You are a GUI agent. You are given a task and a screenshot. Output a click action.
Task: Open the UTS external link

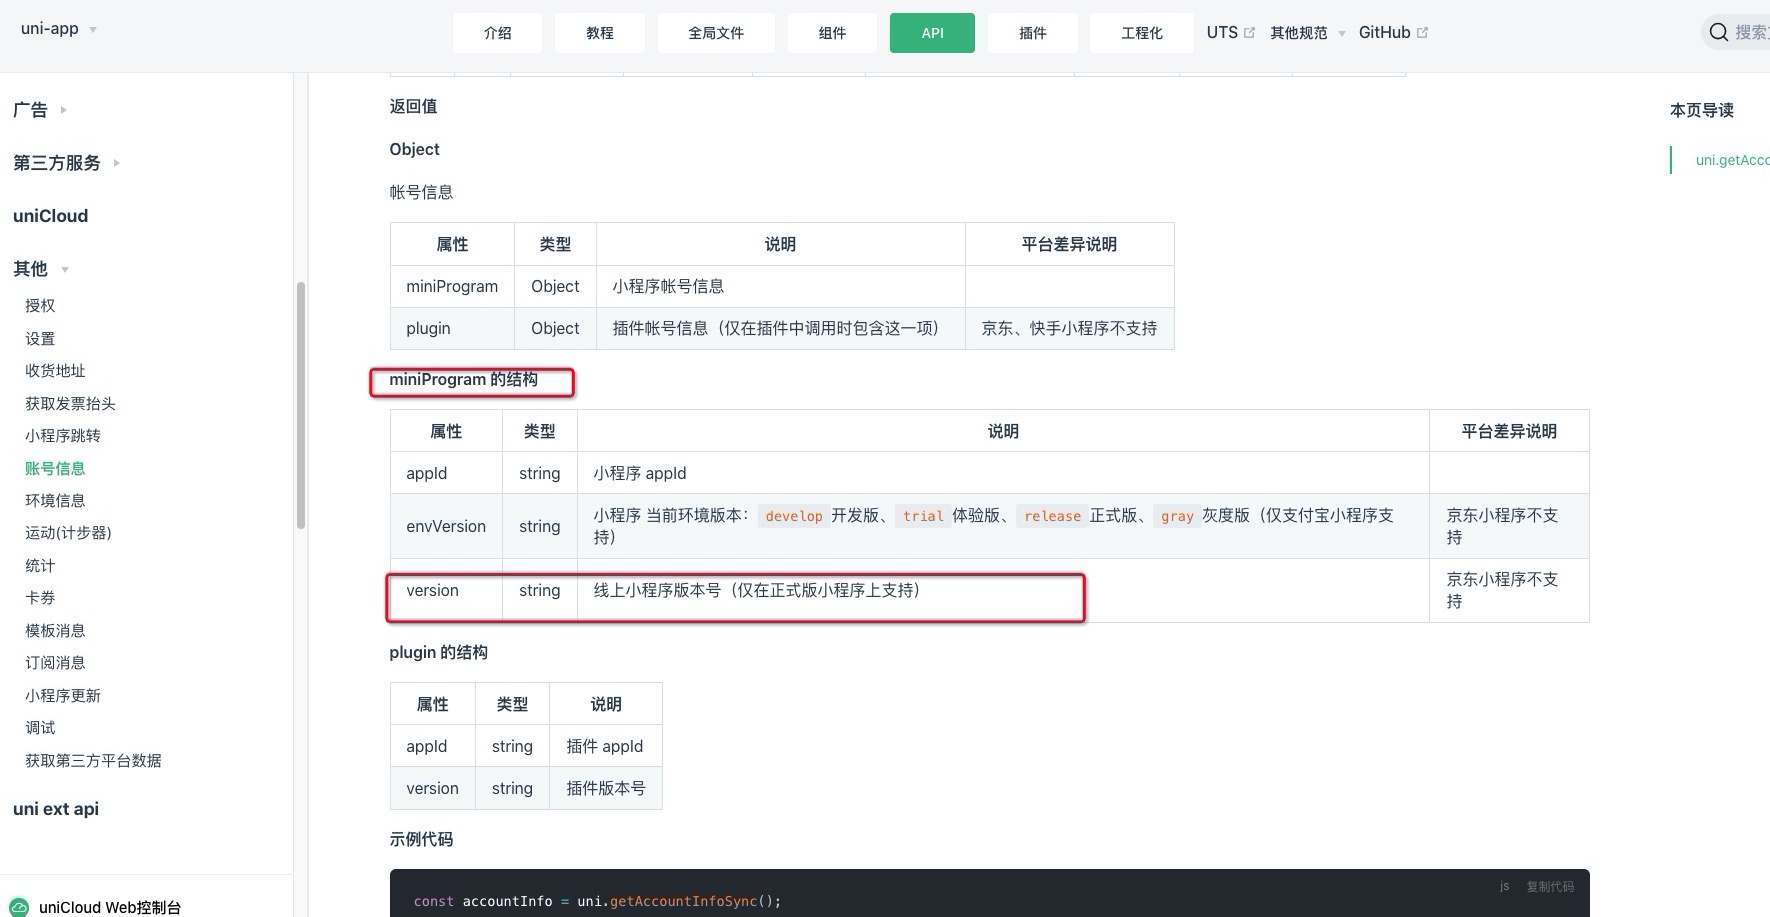[1229, 33]
